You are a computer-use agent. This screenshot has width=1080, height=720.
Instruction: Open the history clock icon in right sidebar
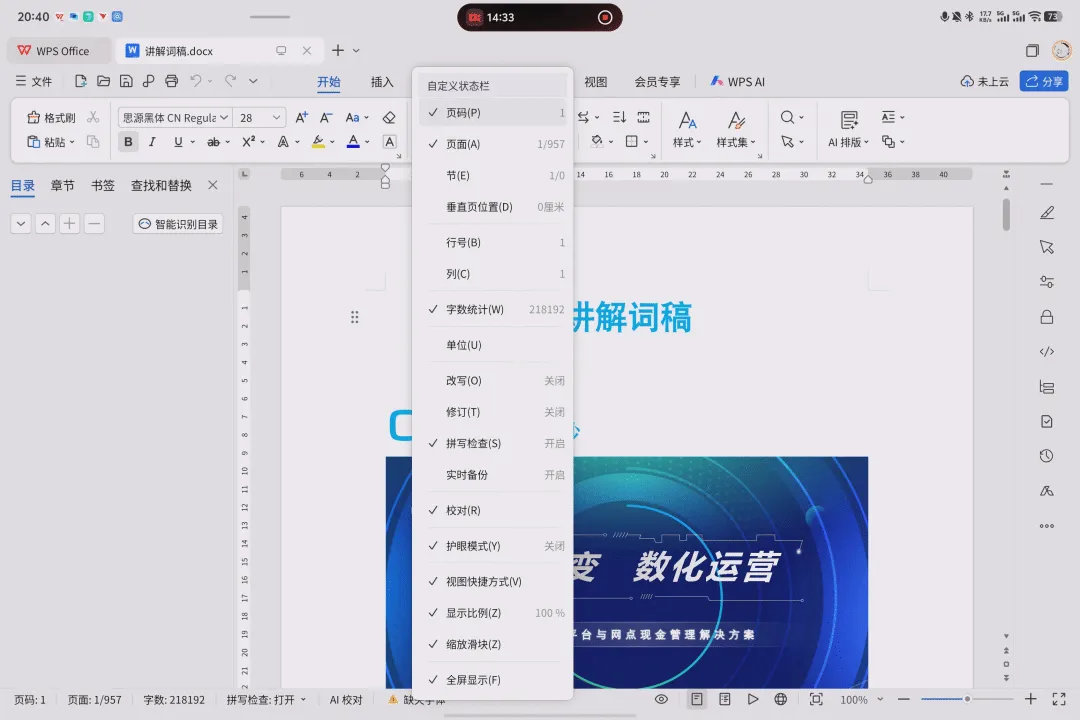coord(1046,455)
